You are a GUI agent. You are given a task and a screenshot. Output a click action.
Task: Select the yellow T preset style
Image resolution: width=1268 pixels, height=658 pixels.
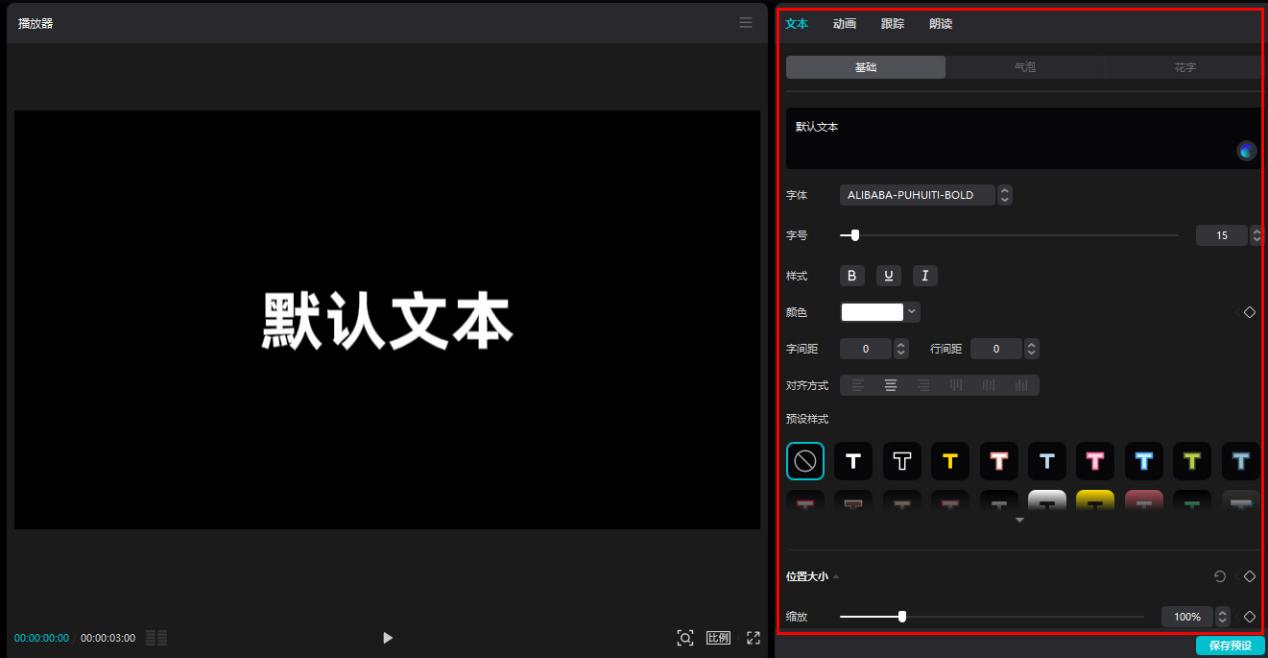coord(950,460)
